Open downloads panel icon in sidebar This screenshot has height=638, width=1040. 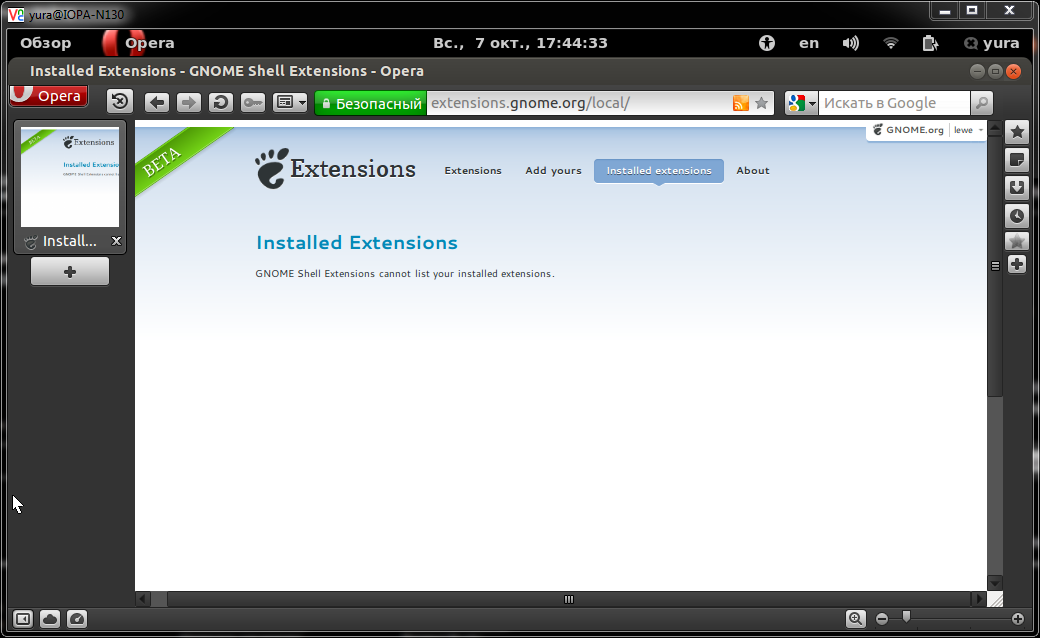pyautogui.click(x=1017, y=188)
